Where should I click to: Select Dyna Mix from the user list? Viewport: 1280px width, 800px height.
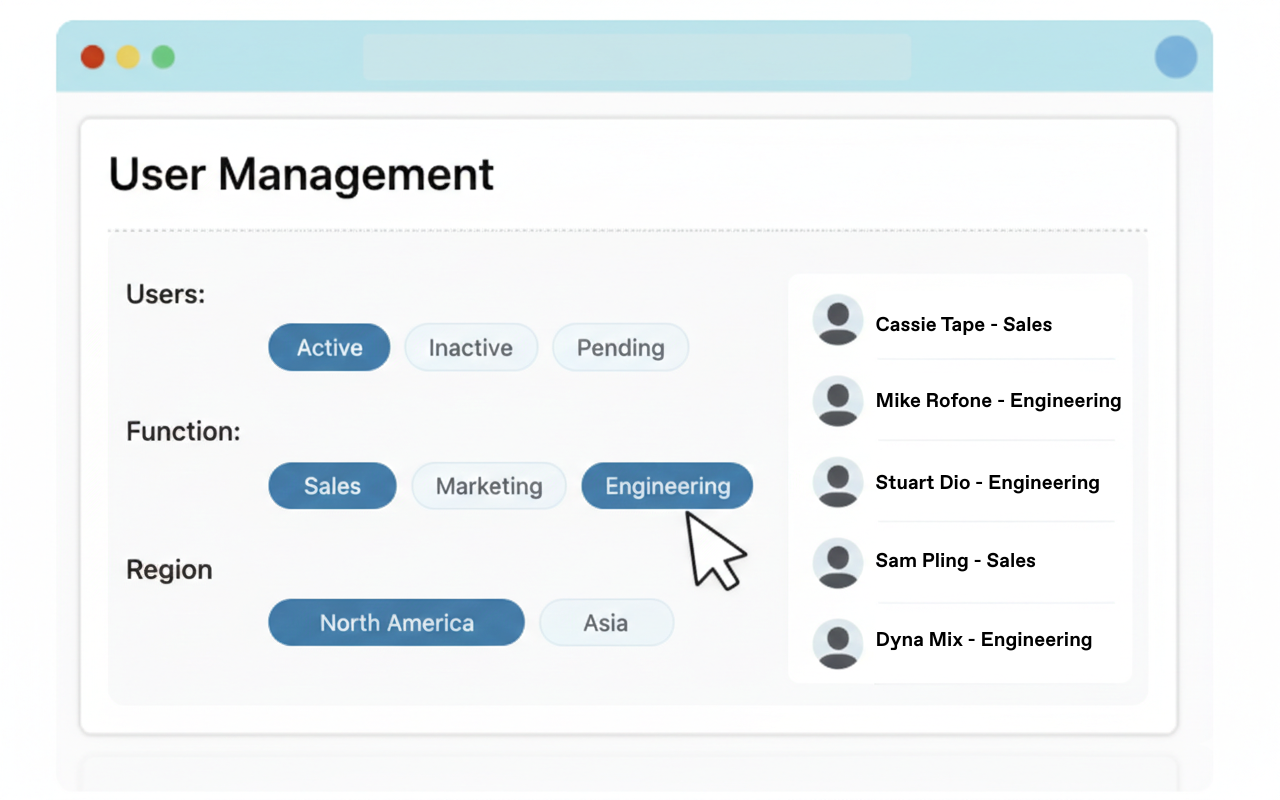tap(984, 639)
